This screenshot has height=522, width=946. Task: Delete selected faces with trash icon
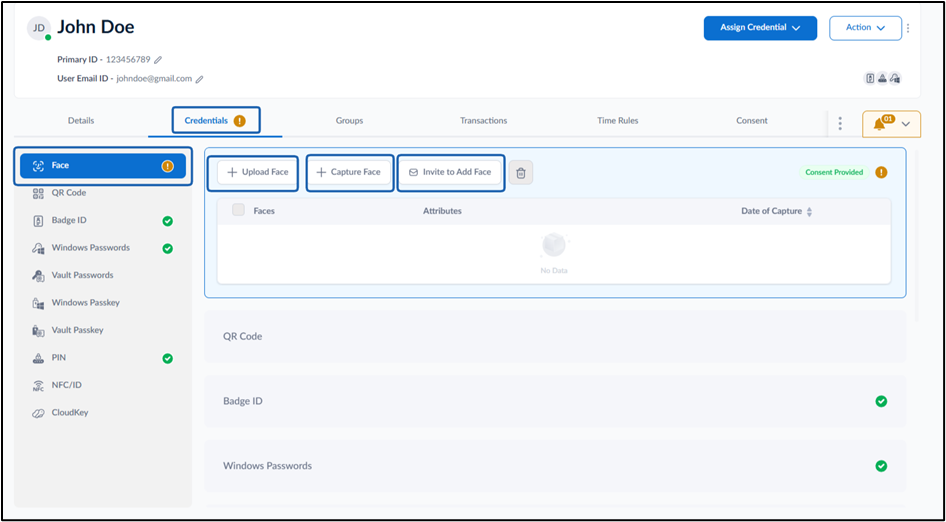(x=521, y=173)
